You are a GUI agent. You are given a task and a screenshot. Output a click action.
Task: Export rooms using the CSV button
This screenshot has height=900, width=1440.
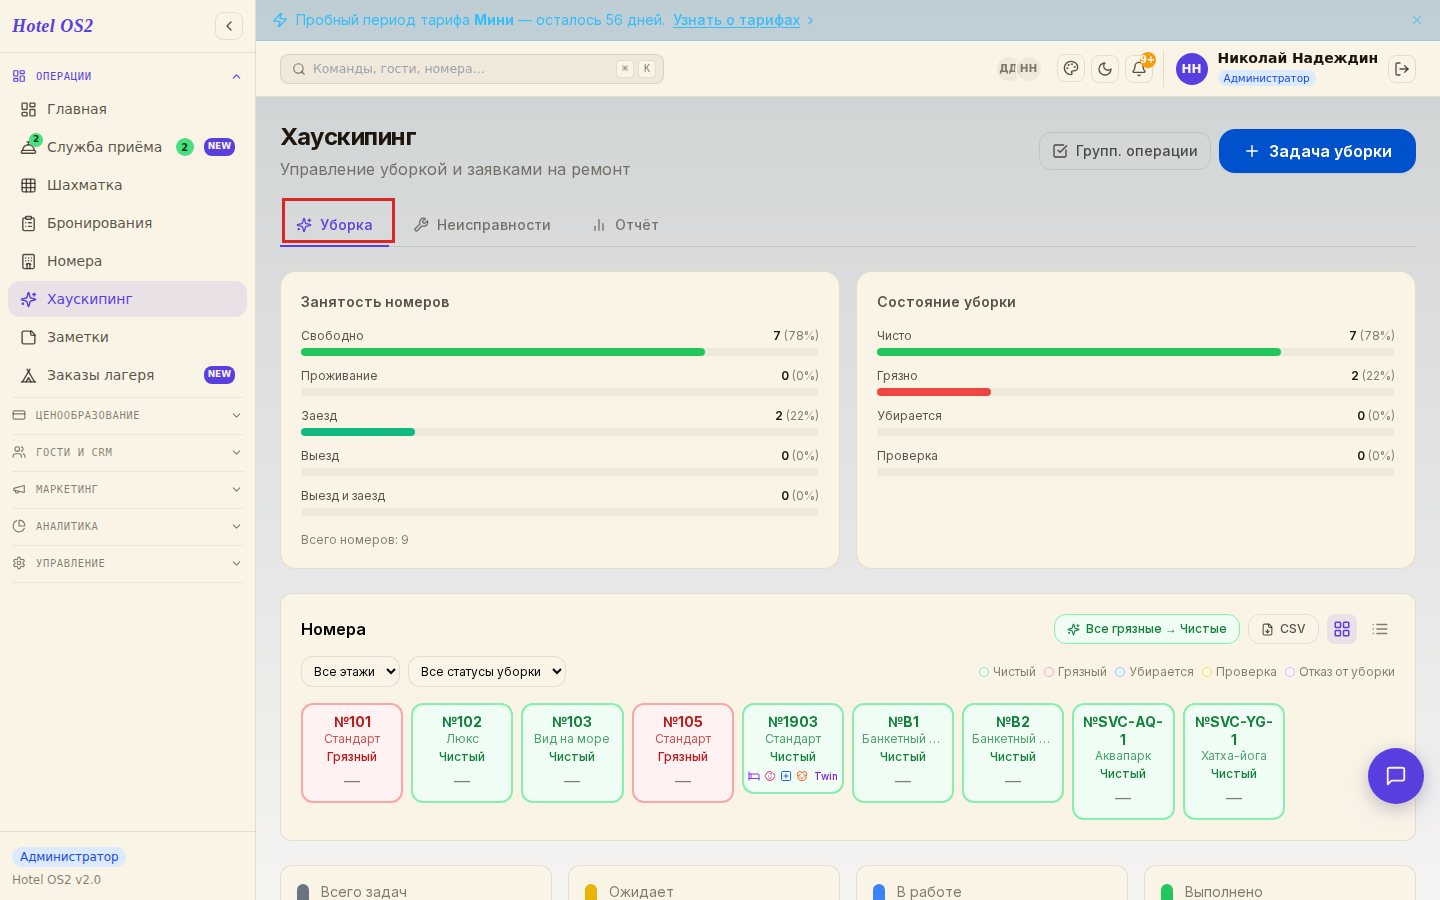click(x=1283, y=629)
